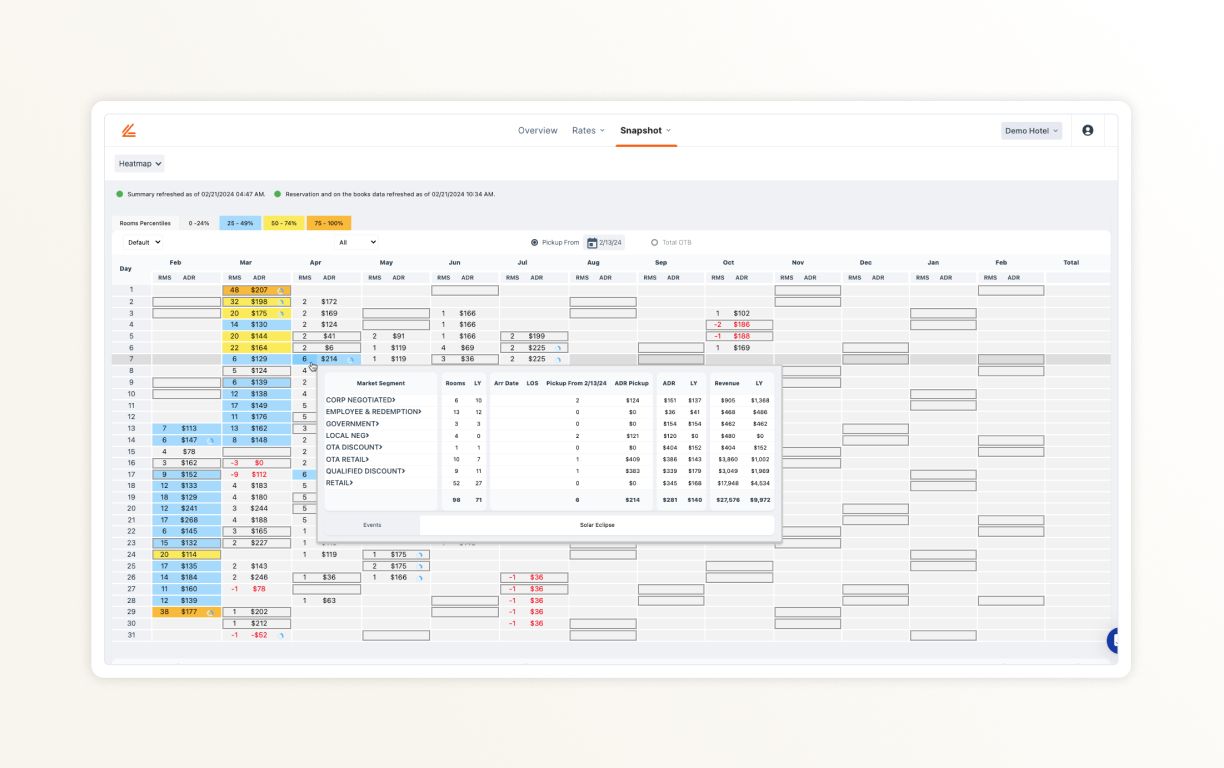The width and height of the screenshot is (1224, 768).
Task: Click the yellow 50 - 74% legend swatch
Action: [284, 223]
